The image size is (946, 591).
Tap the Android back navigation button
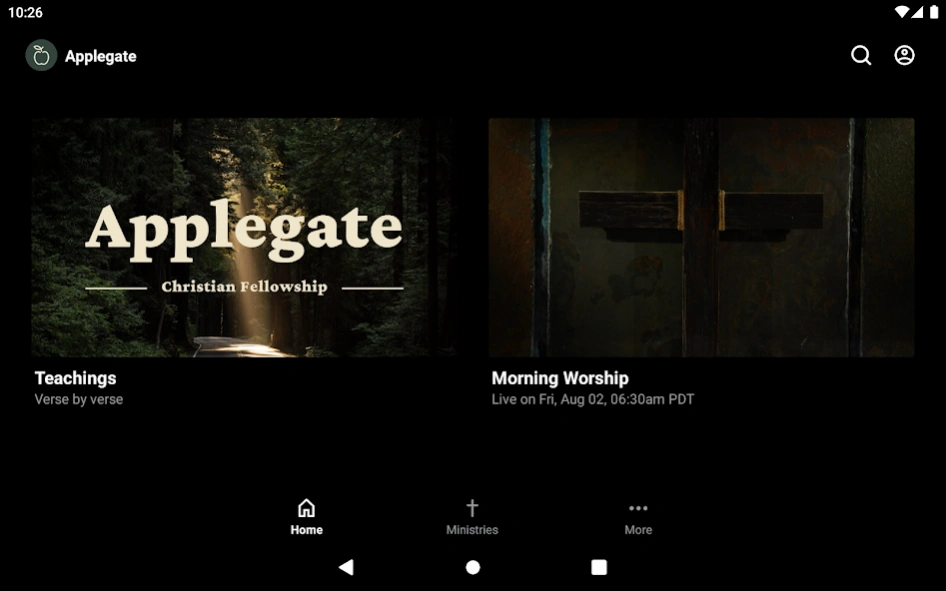pyautogui.click(x=346, y=567)
